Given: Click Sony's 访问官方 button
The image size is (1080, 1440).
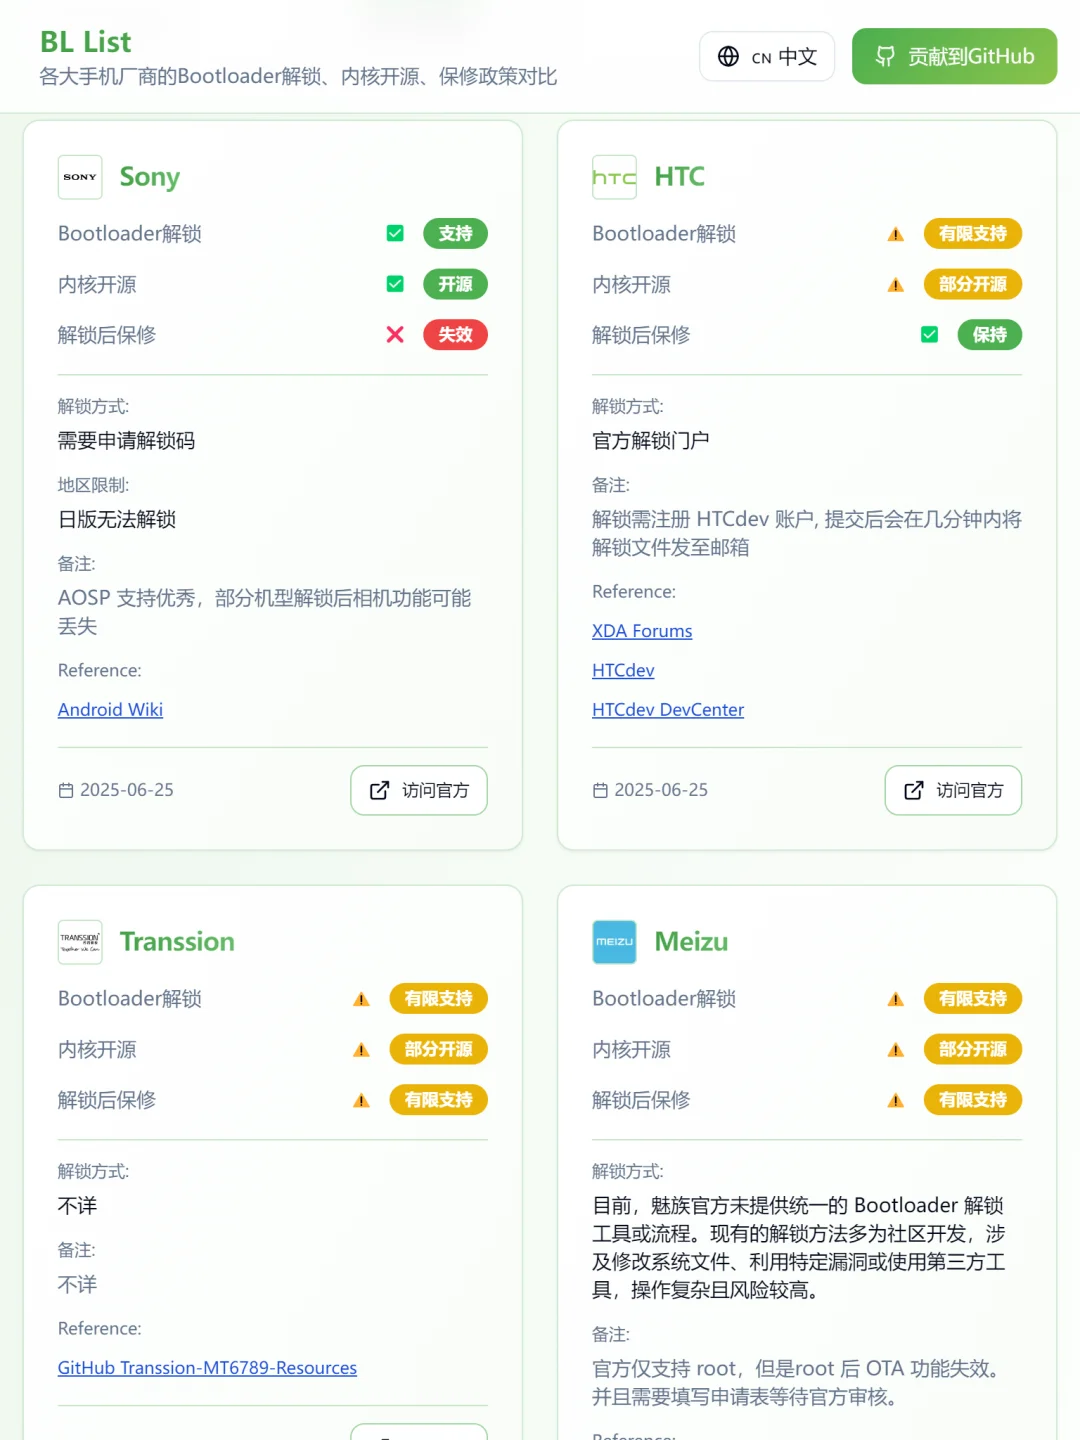Looking at the screenshot, I should (x=418, y=790).
